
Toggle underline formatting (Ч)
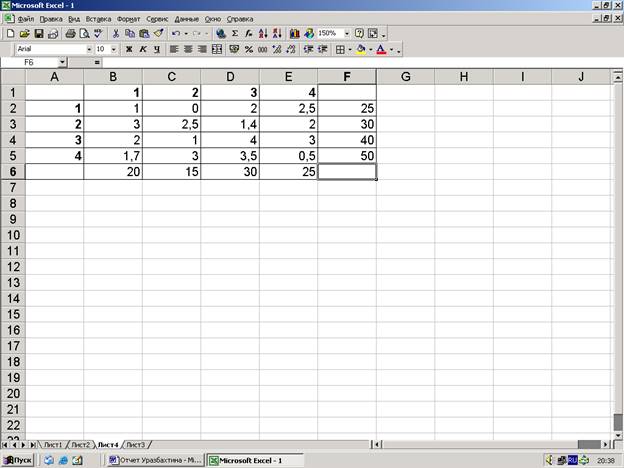point(157,49)
